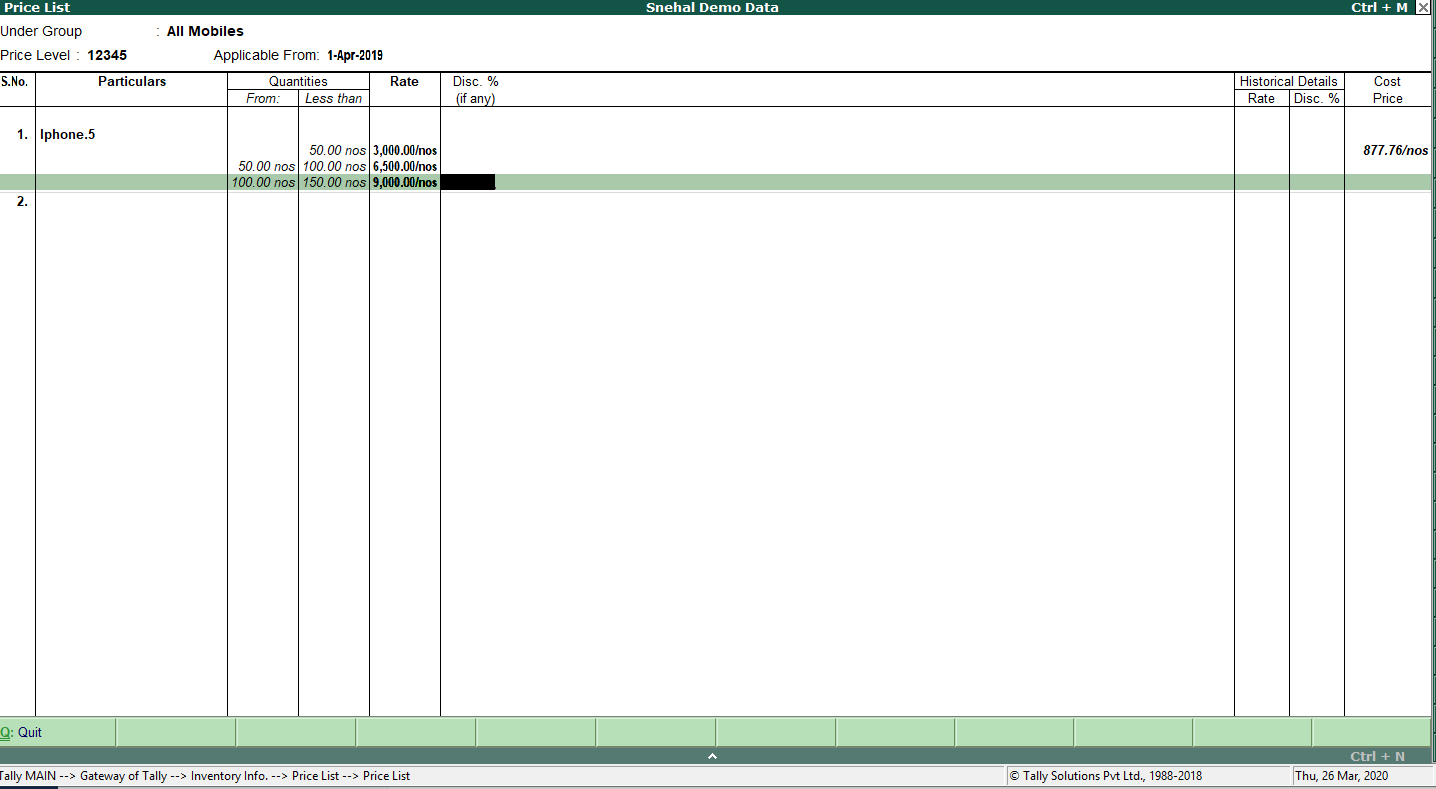Click the All Mobiles group name

pyautogui.click(x=205, y=31)
